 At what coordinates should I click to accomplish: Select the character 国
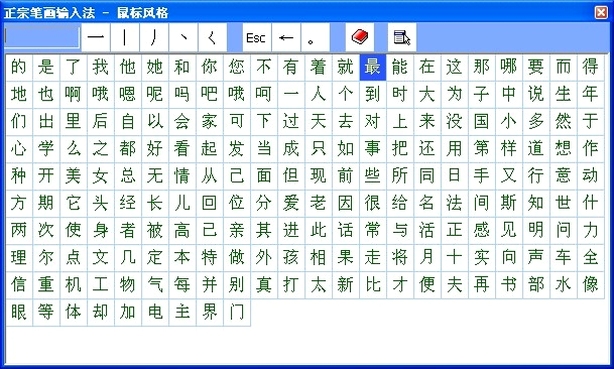pyautogui.click(x=481, y=121)
